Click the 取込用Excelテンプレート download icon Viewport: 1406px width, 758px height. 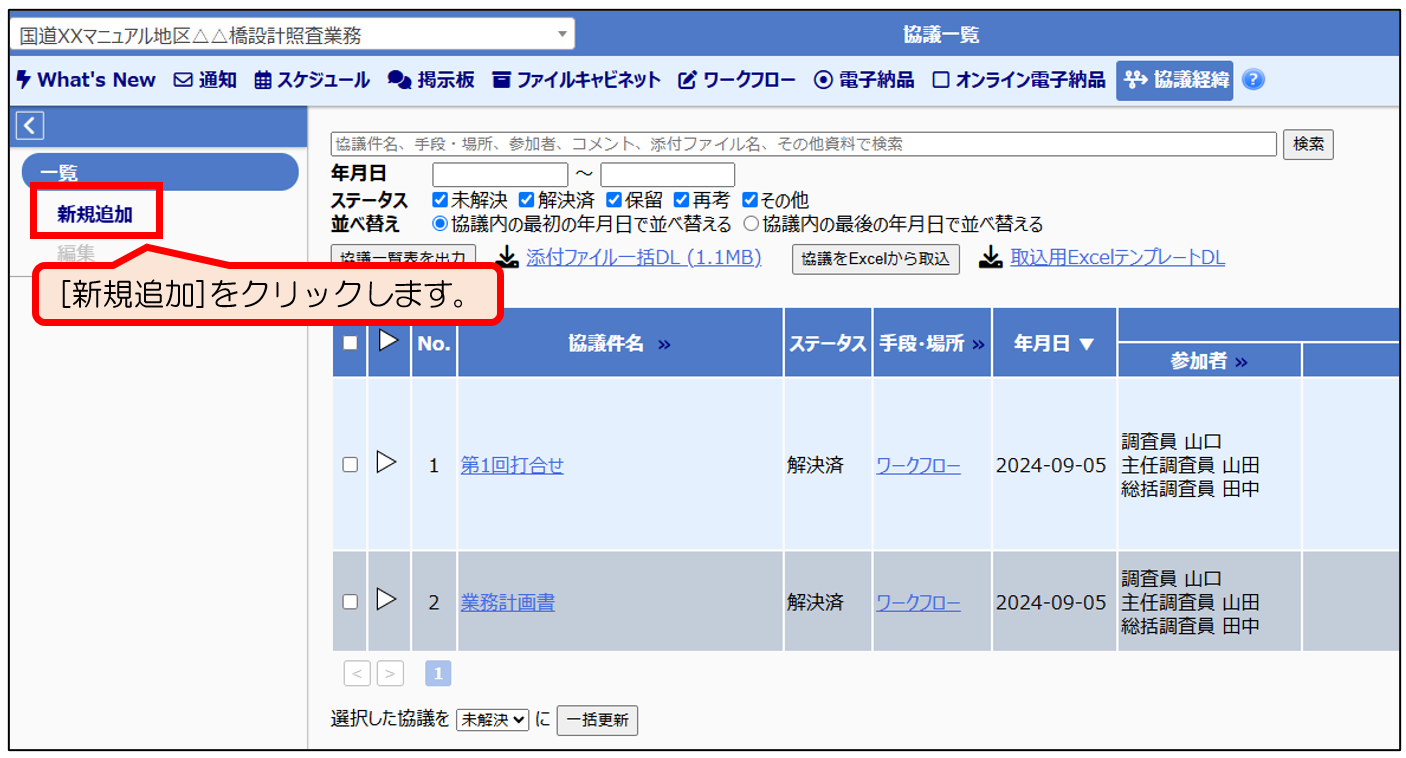(990, 258)
